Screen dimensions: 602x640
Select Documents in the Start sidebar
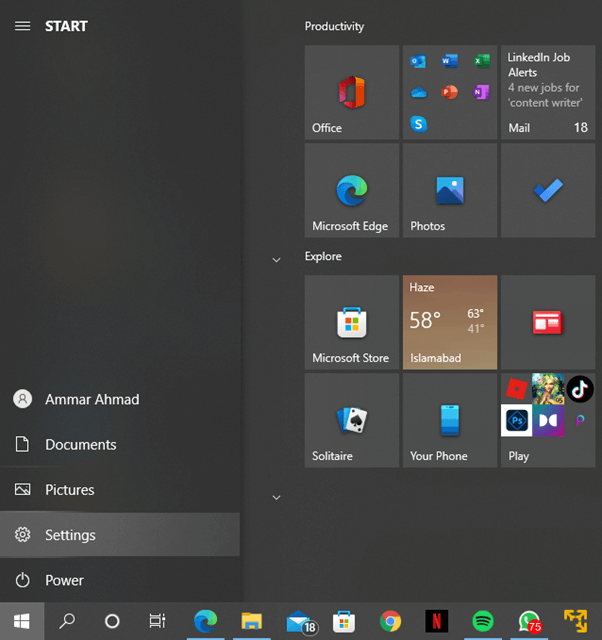80,445
